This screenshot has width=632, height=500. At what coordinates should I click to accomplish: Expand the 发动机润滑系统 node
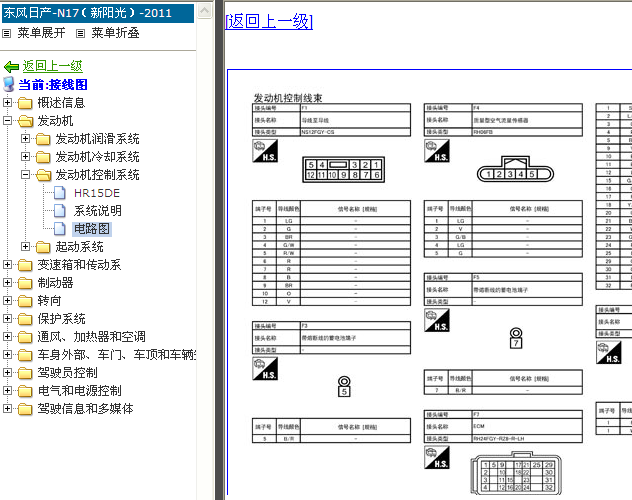pyautogui.click(x=25, y=138)
